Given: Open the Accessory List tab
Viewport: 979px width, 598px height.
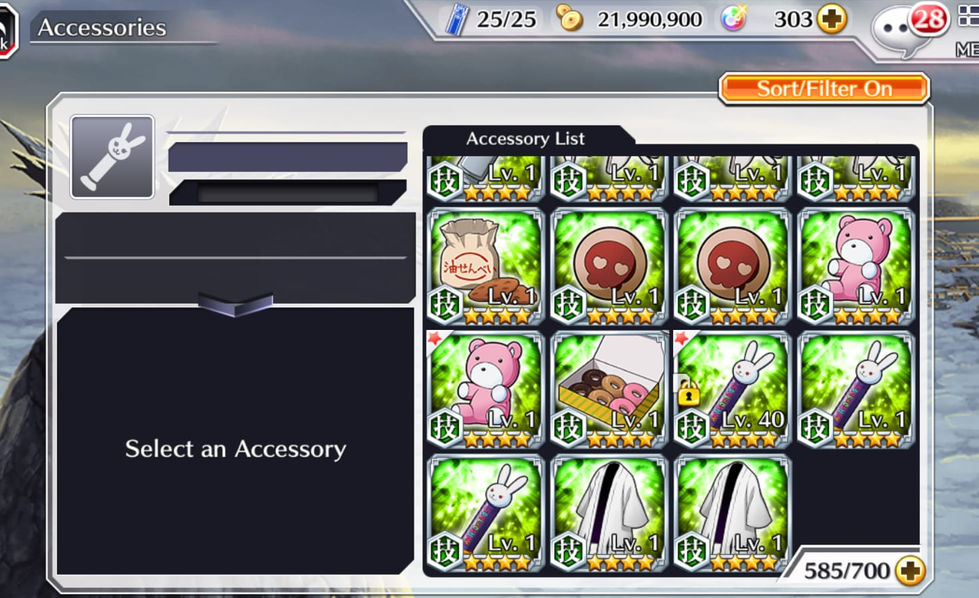Looking at the screenshot, I should click(525, 139).
